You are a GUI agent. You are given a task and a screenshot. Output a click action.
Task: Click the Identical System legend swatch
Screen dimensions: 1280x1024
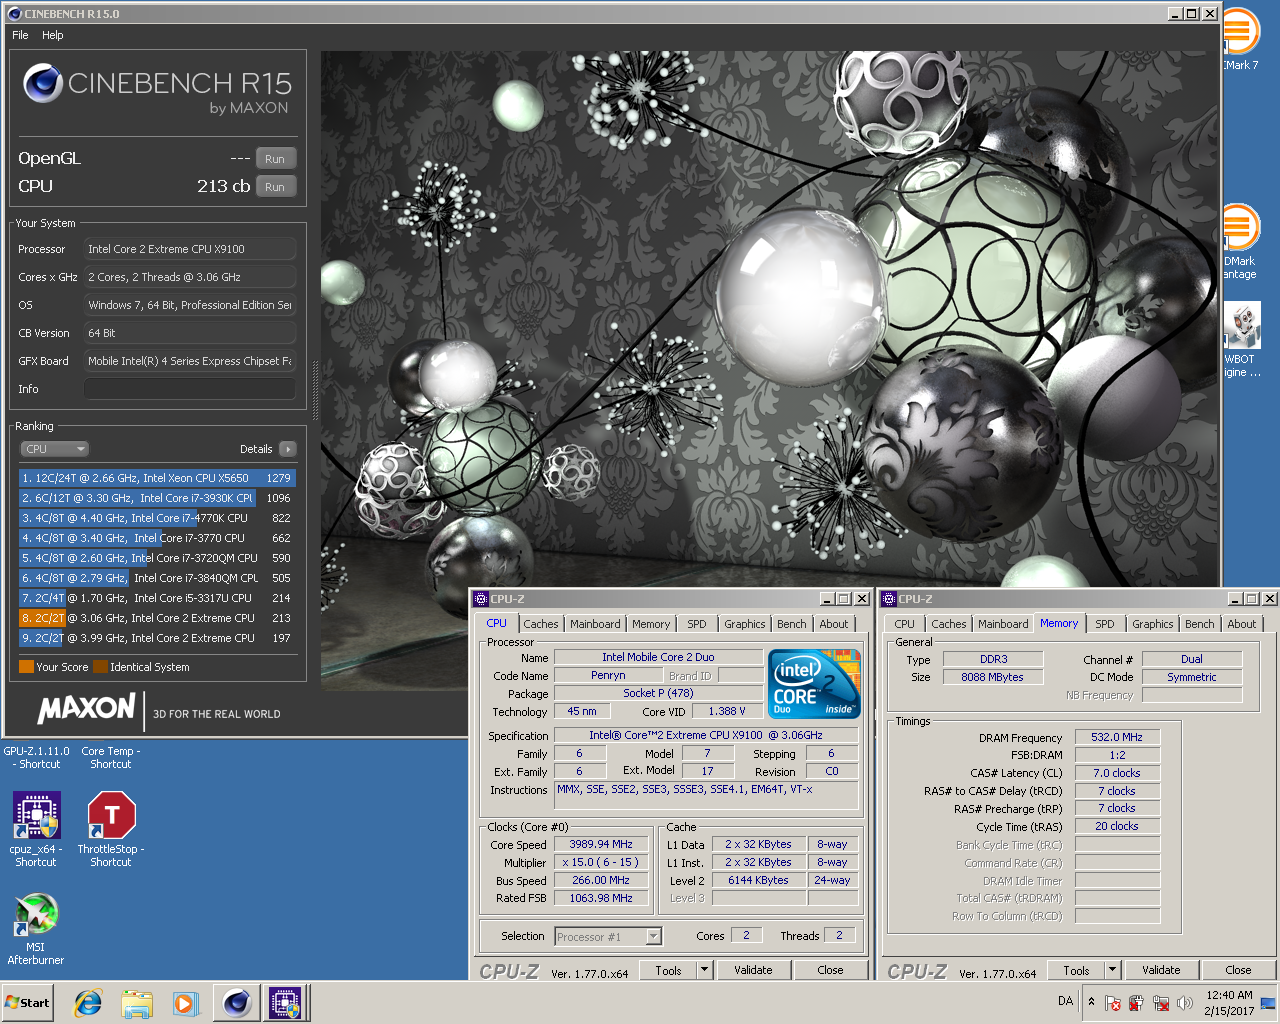(100, 667)
